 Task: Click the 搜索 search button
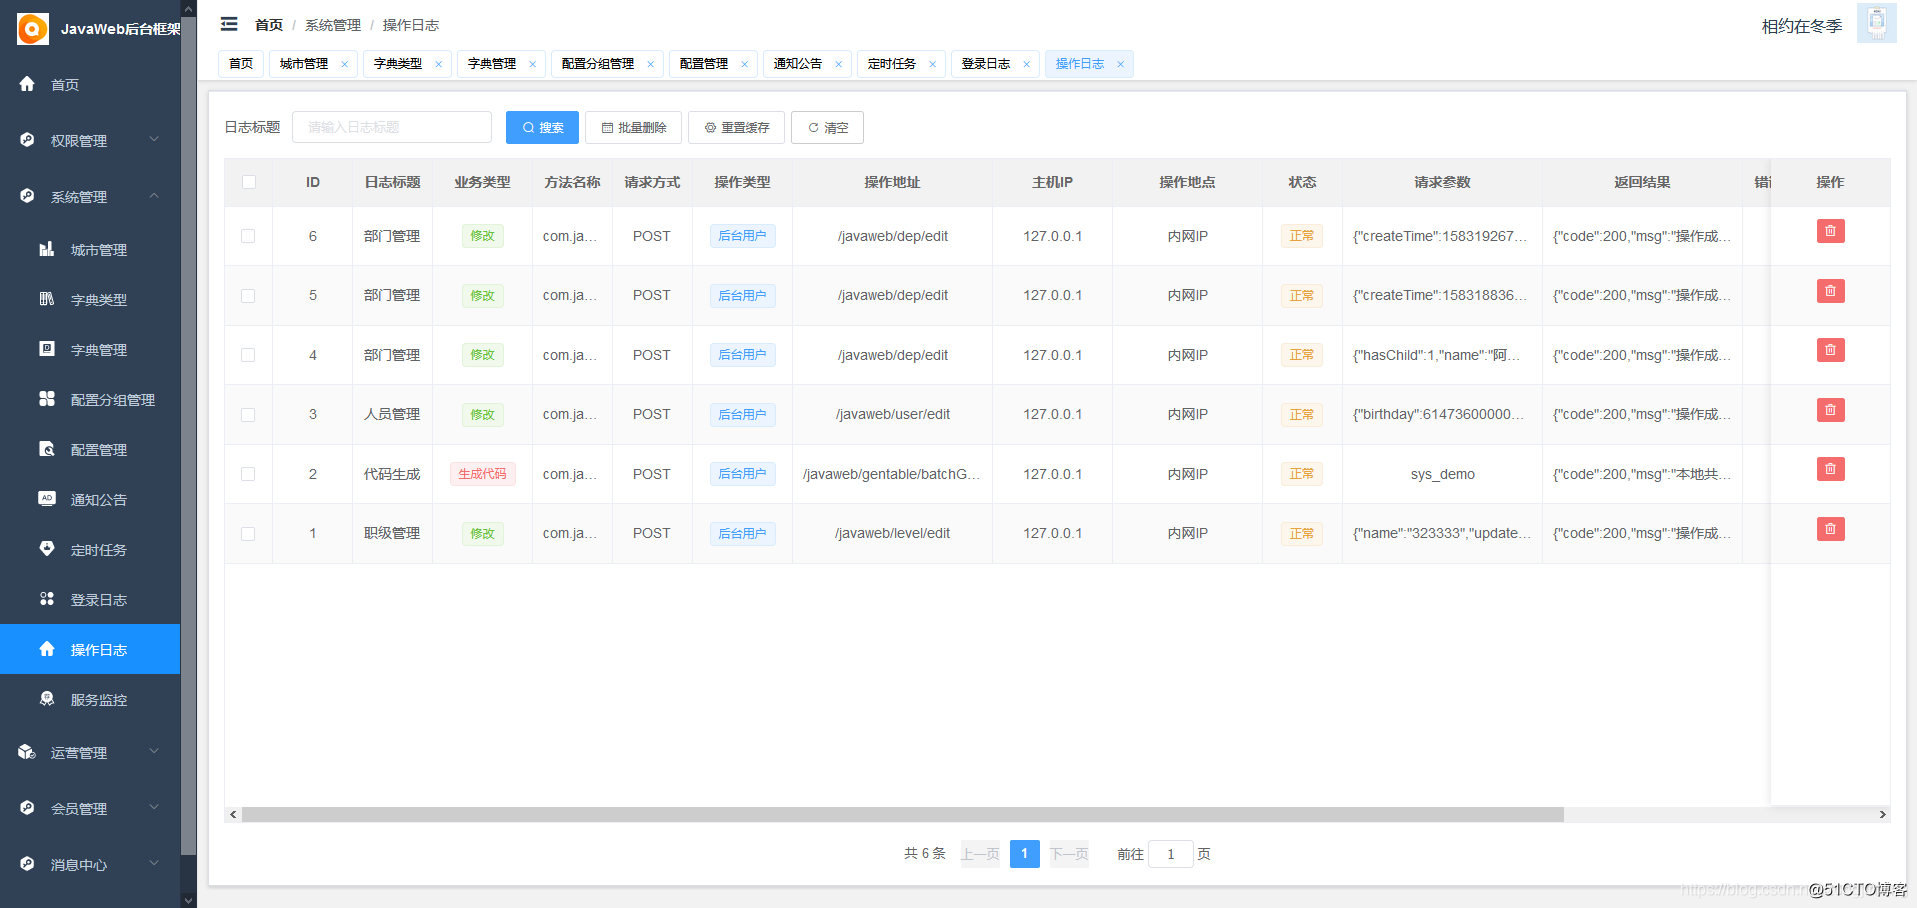click(x=542, y=127)
